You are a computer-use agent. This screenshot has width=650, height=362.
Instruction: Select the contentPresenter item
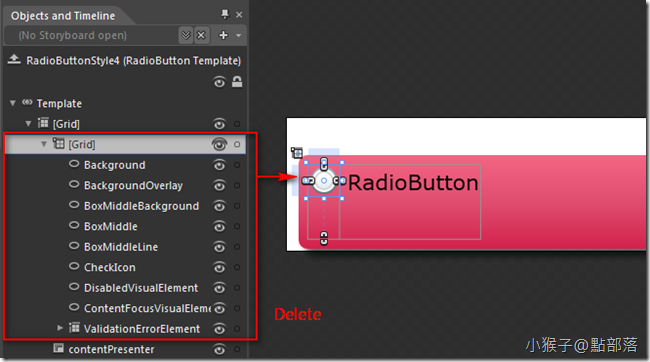coord(112,350)
